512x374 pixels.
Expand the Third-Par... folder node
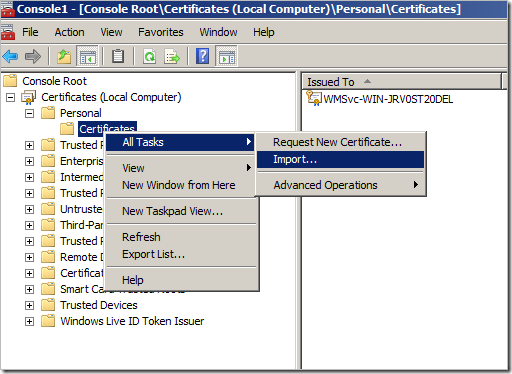29,226
